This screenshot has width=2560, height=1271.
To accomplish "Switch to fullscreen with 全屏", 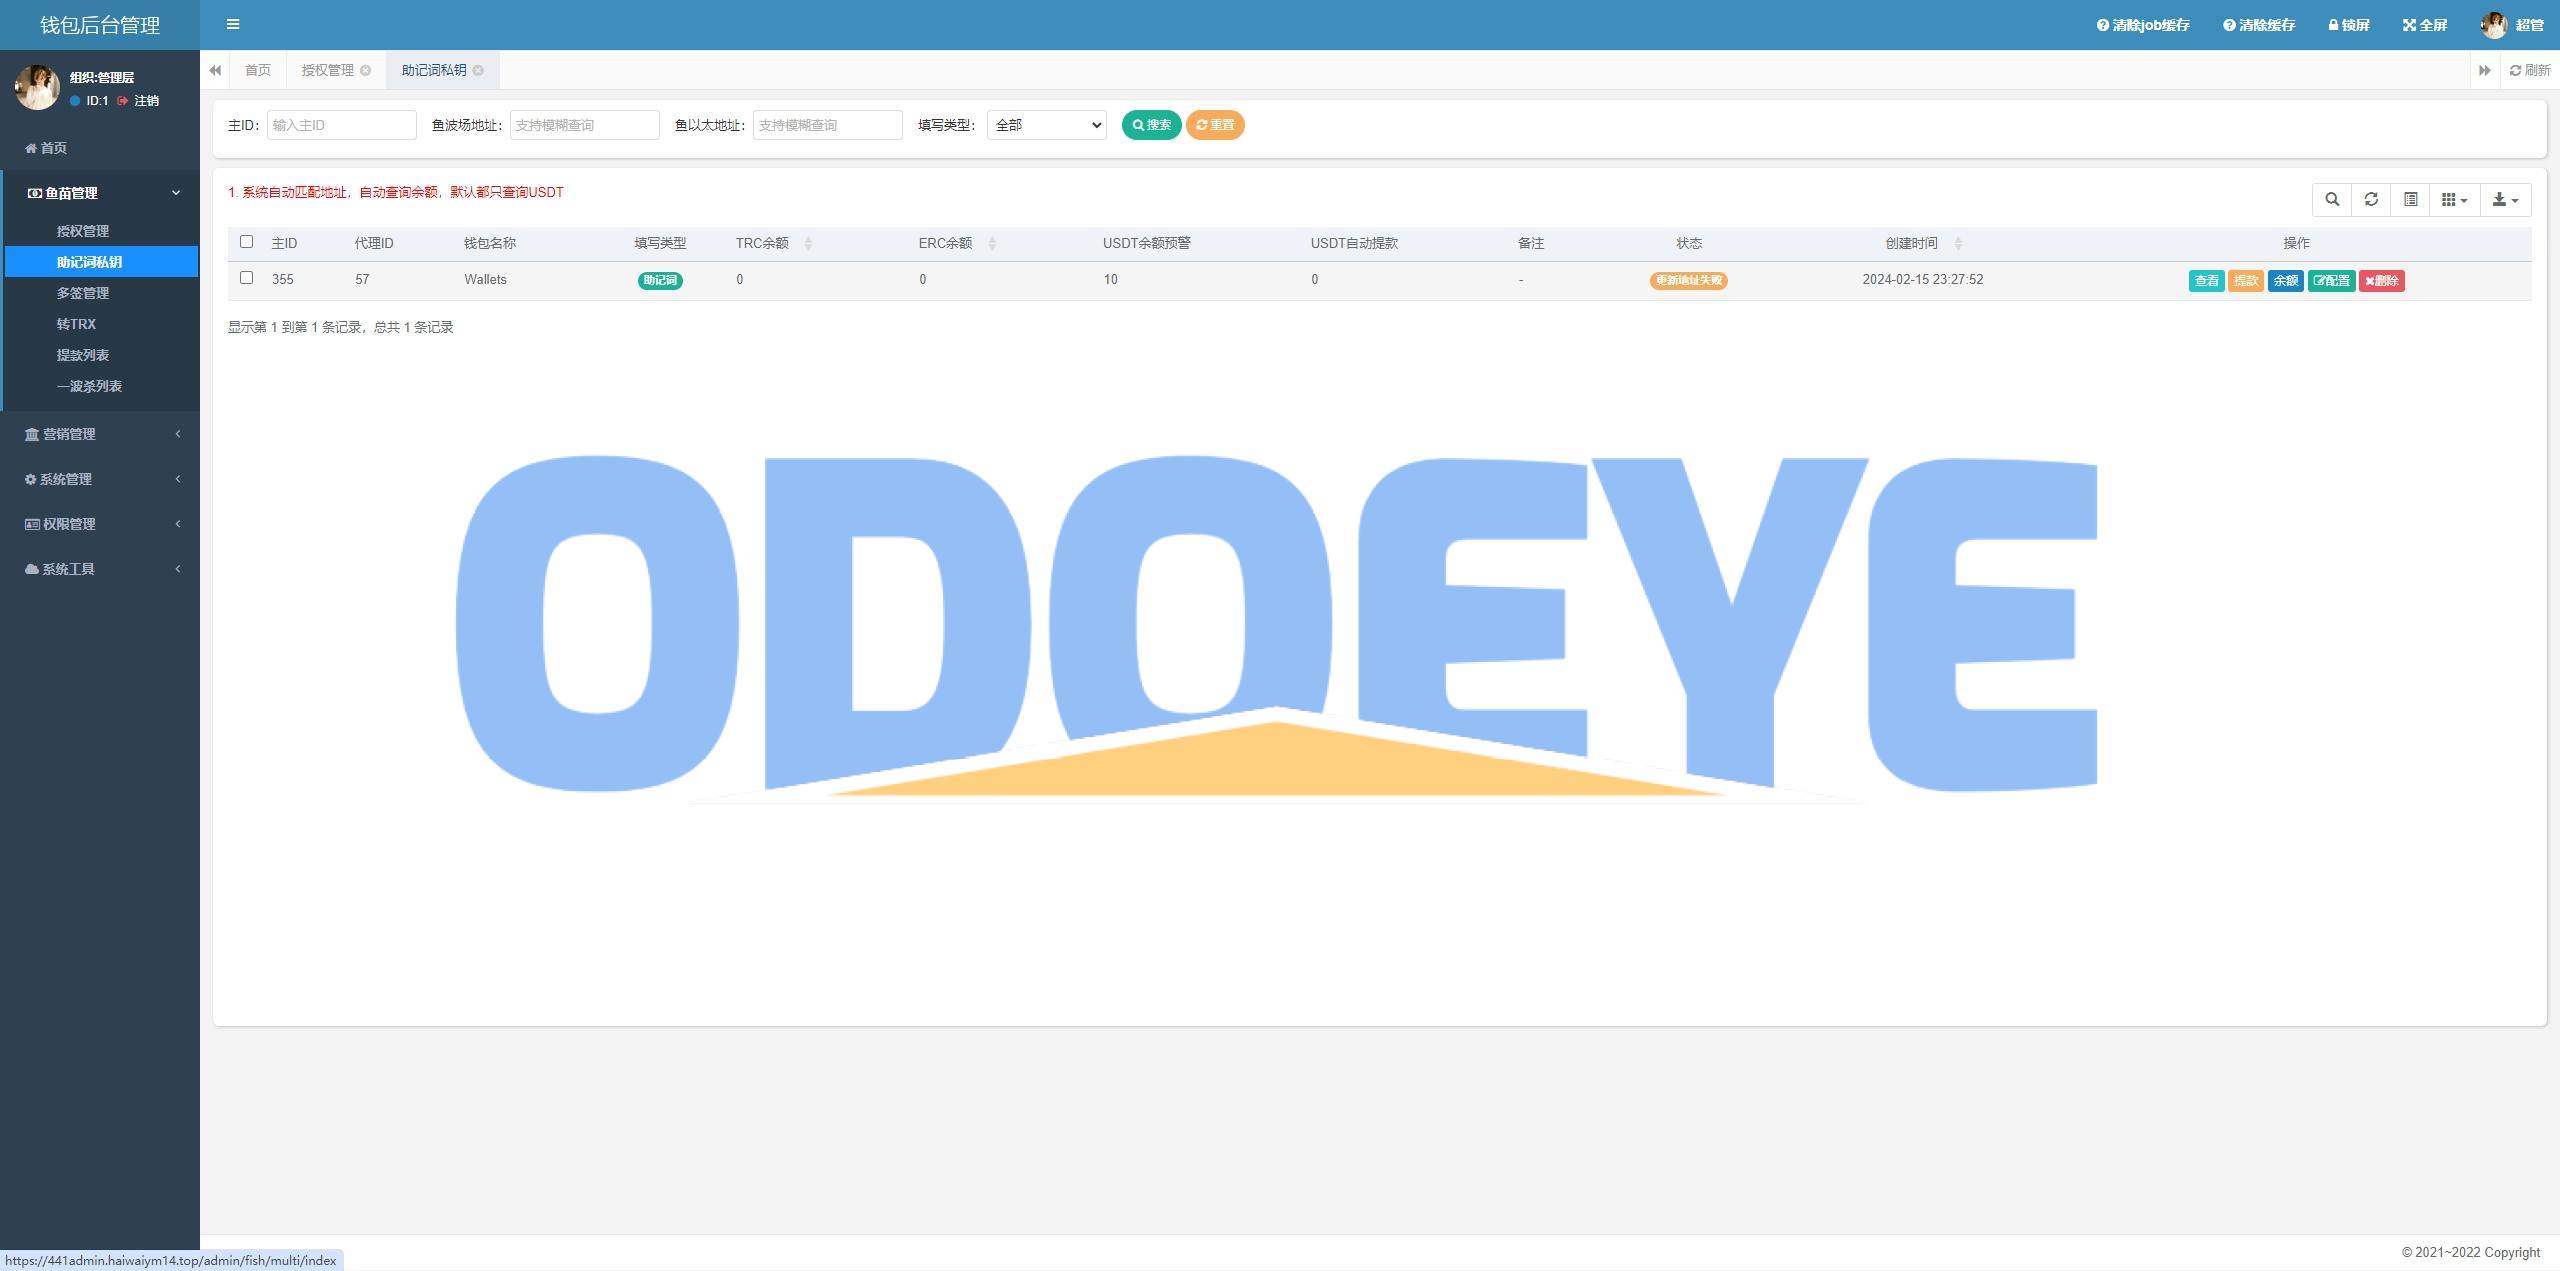I will tap(2425, 25).
